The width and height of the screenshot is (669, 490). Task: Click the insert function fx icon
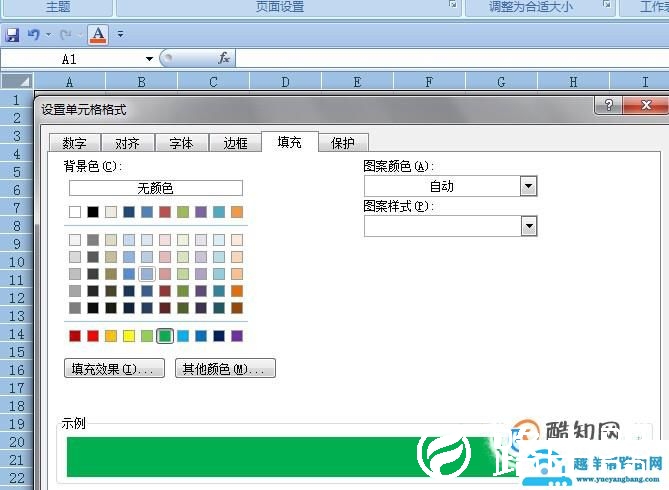[x=224, y=58]
